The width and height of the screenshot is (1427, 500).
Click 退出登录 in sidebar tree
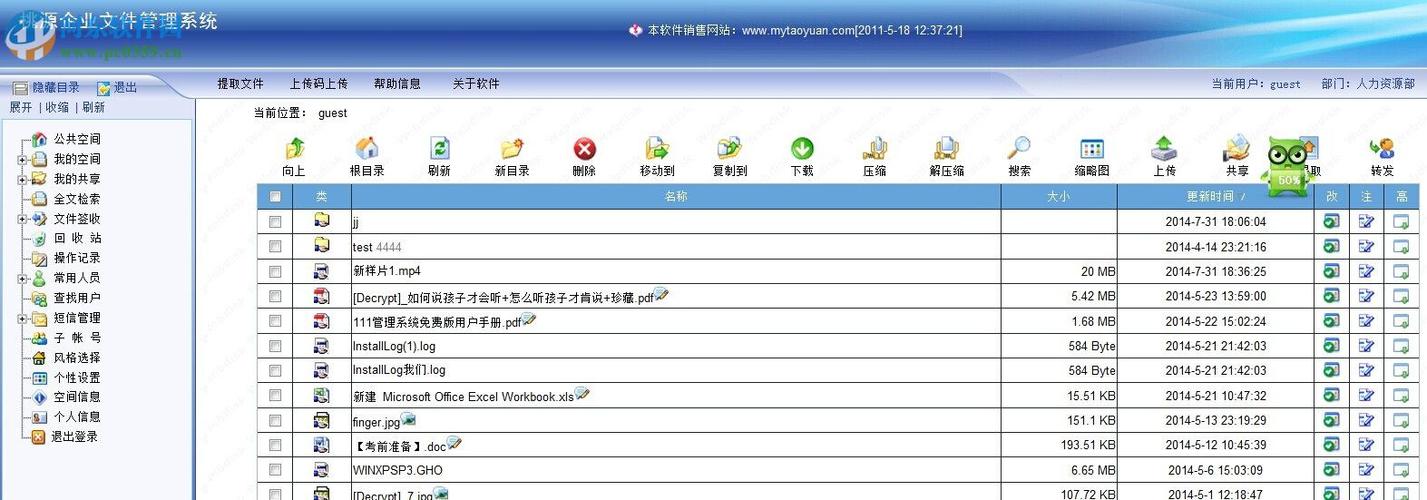[x=74, y=437]
